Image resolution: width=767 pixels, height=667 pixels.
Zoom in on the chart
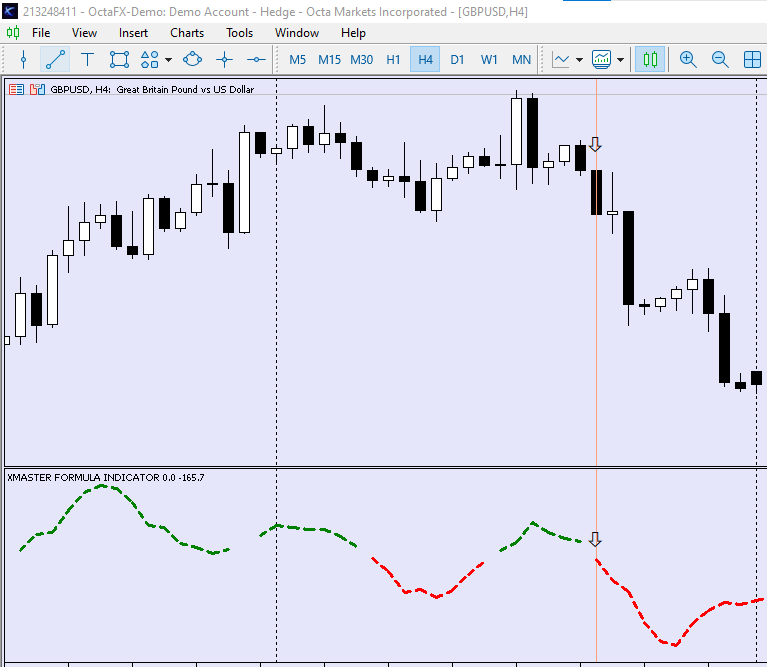[688, 60]
